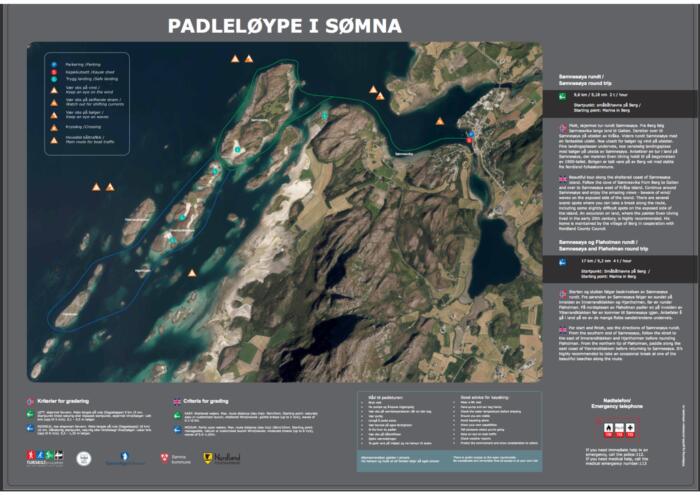700x495 pixels.
Task: Click the teal landing marker on the mainland peninsula
Action: point(325,116)
